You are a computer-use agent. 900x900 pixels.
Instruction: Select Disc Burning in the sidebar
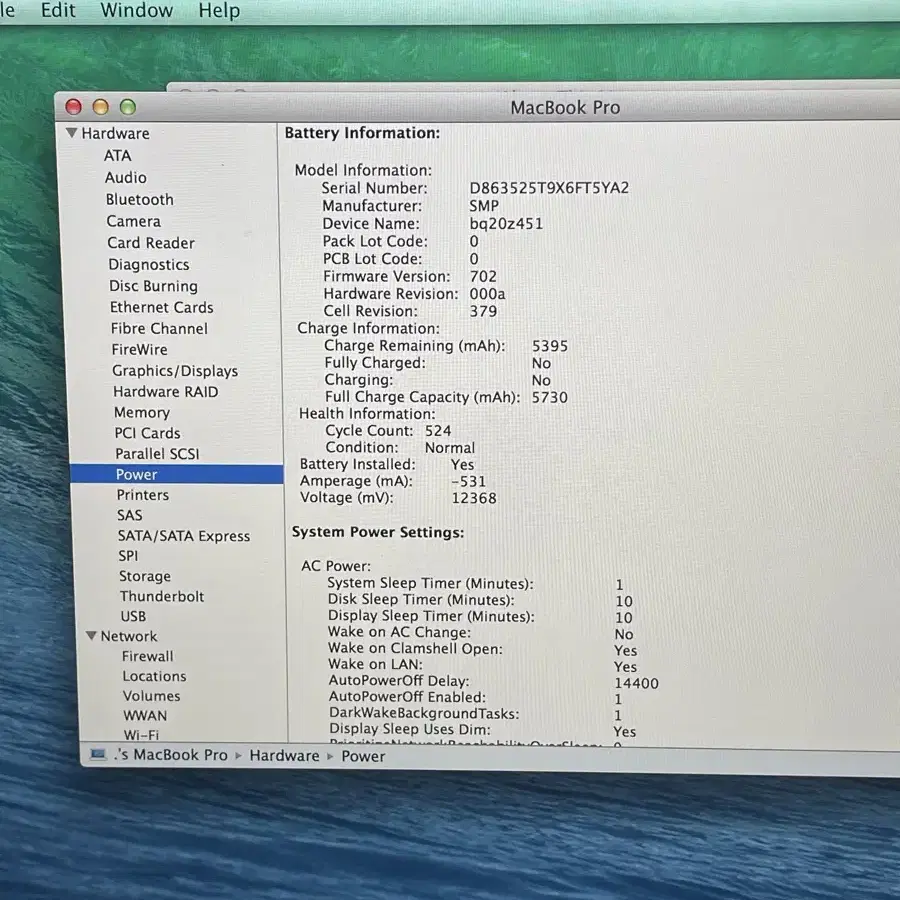tap(153, 286)
